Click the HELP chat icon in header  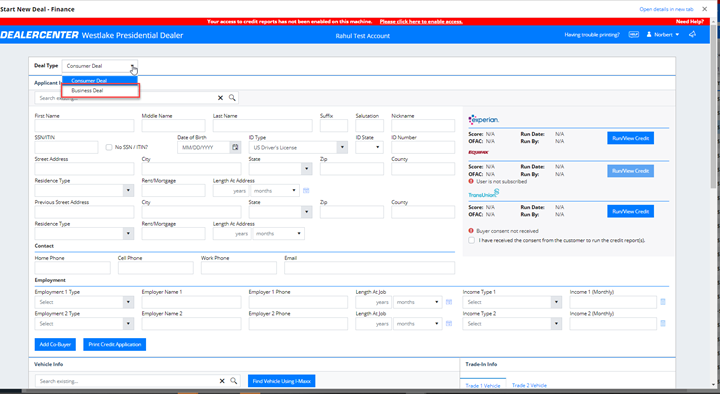(634, 34)
